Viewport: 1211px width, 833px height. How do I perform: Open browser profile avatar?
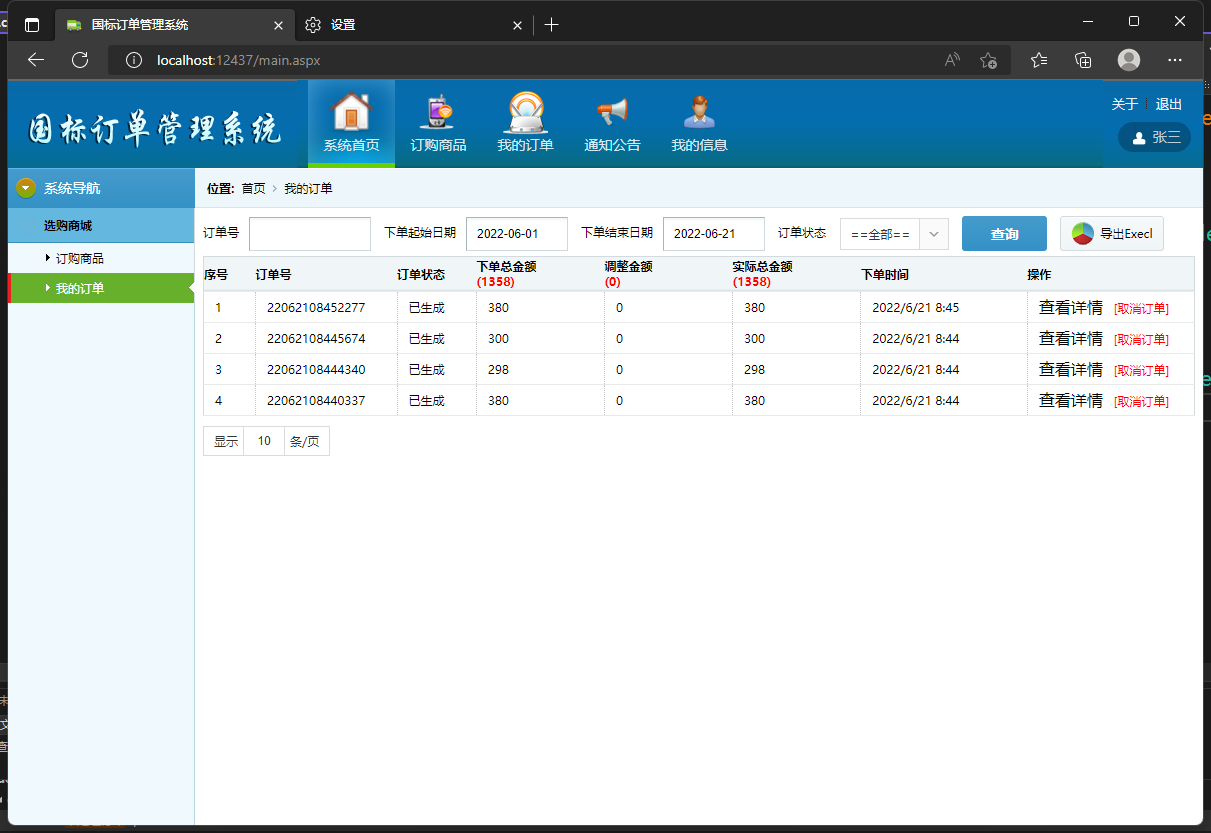(1129, 60)
